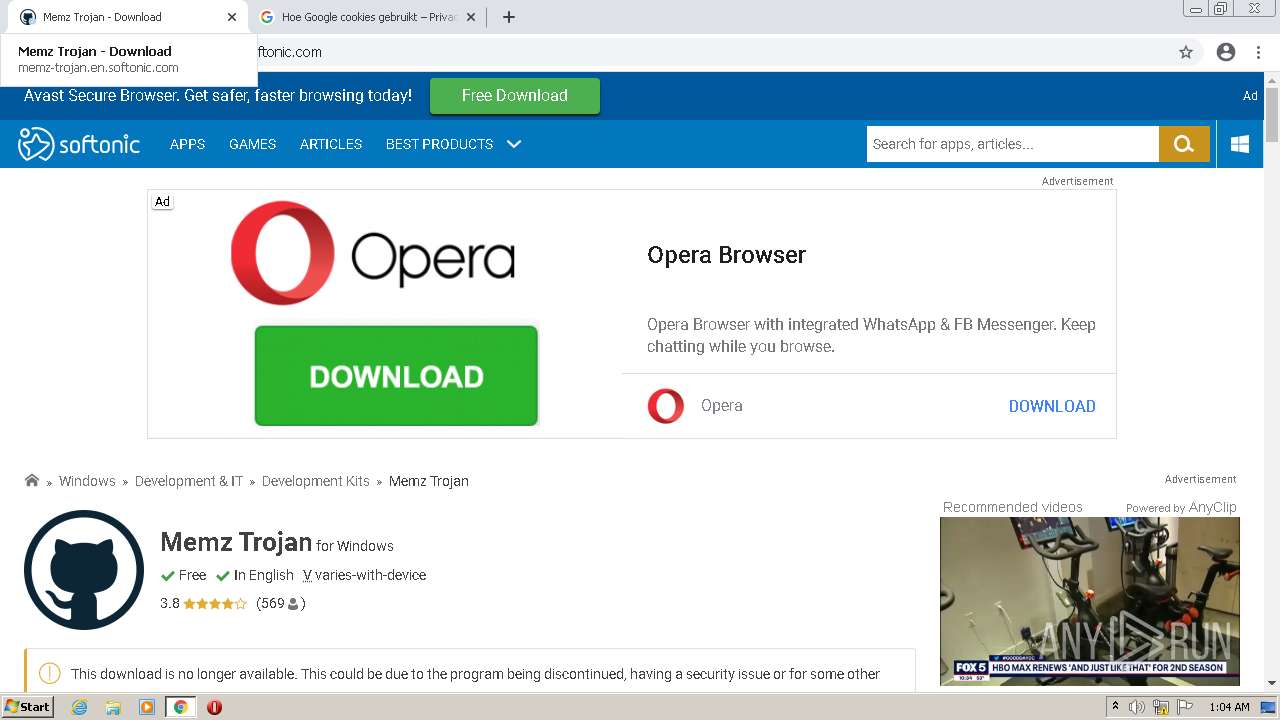Play the recommended video thumbnail
The height and width of the screenshot is (720, 1280).
[1090, 601]
